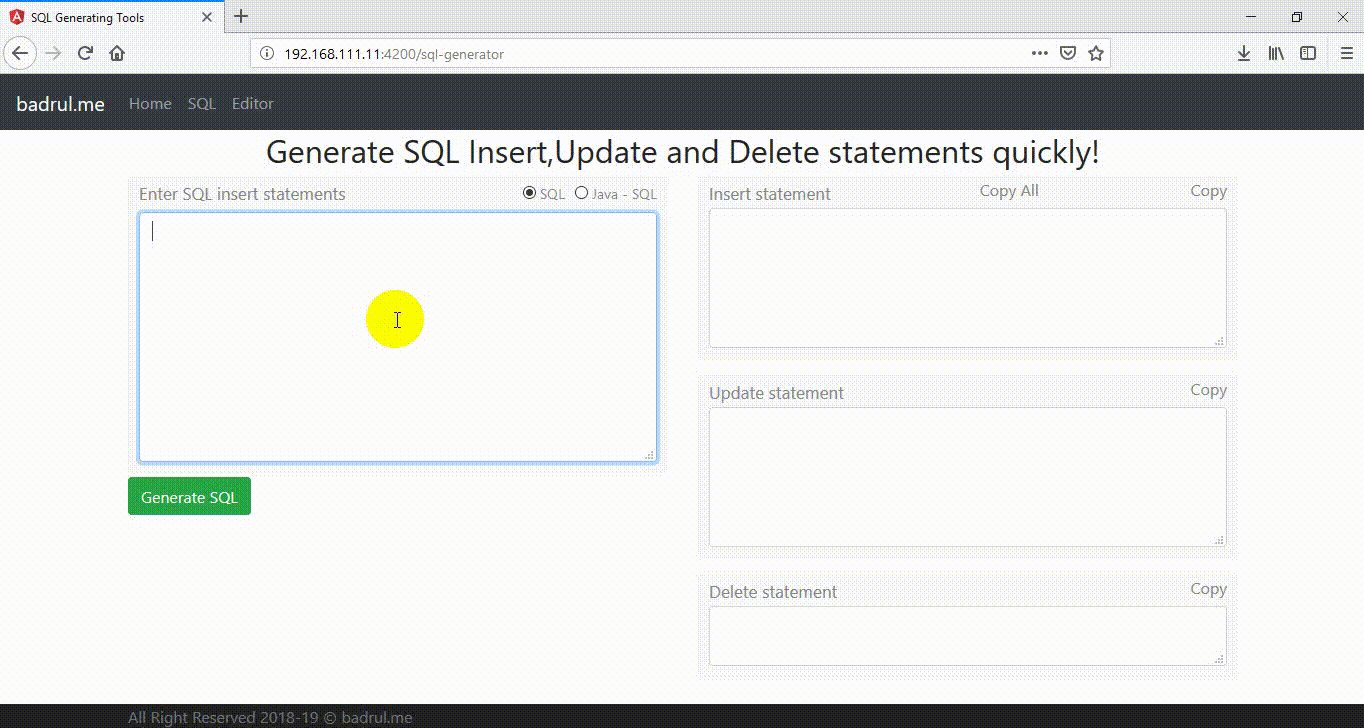
Task: Click the Update statement box resize handle
Action: [1219, 540]
